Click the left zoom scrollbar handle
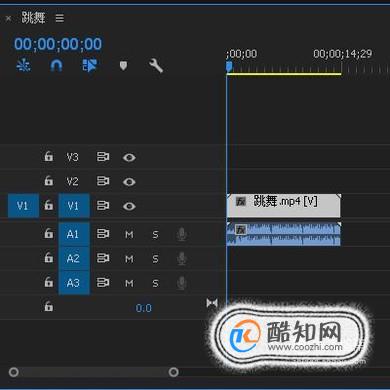Screen dimensions: 390x390 [14, 372]
